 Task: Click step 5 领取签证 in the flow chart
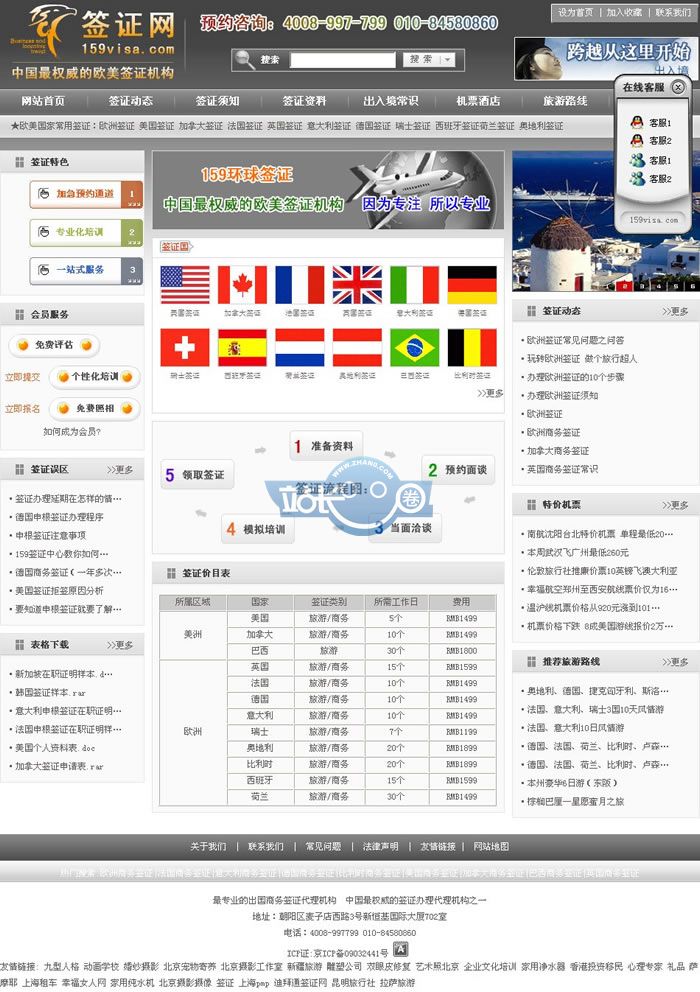pyautogui.click(x=197, y=474)
